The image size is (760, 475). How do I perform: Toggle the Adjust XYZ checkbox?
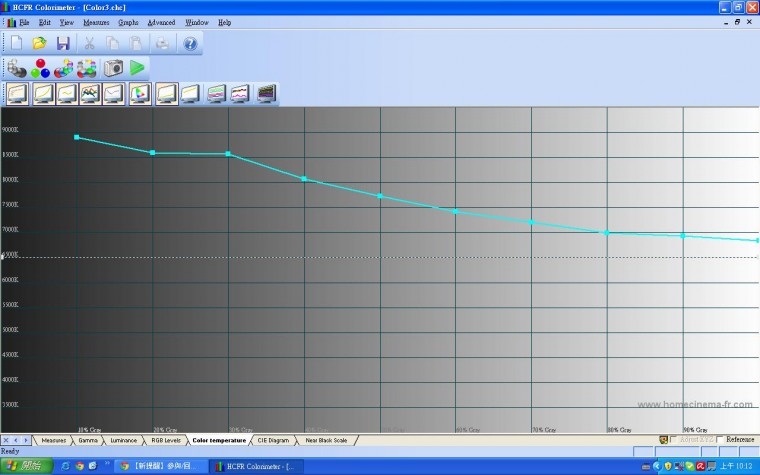tap(673, 440)
